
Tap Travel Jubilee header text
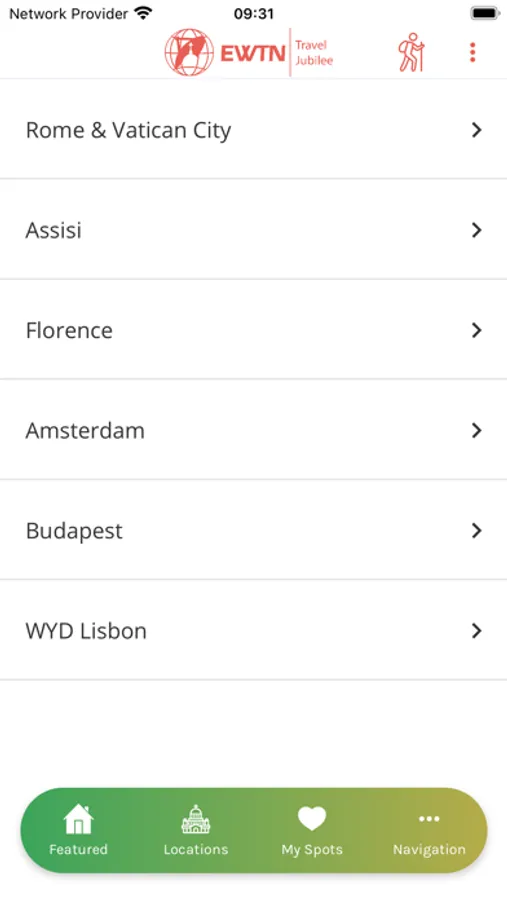tap(314, 53)
